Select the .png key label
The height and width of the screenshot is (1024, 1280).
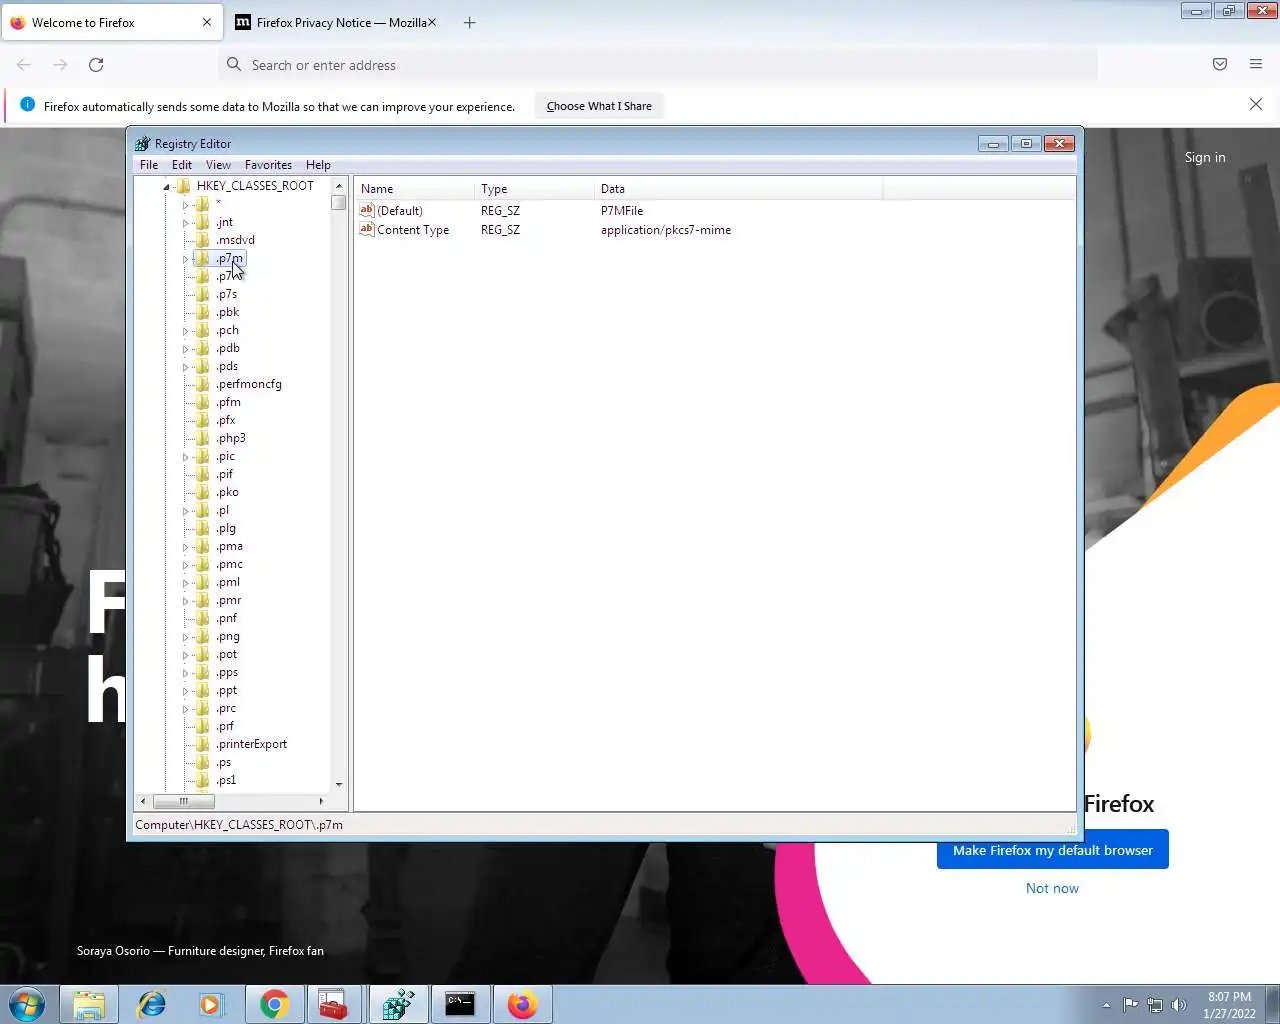pos(228,636)
